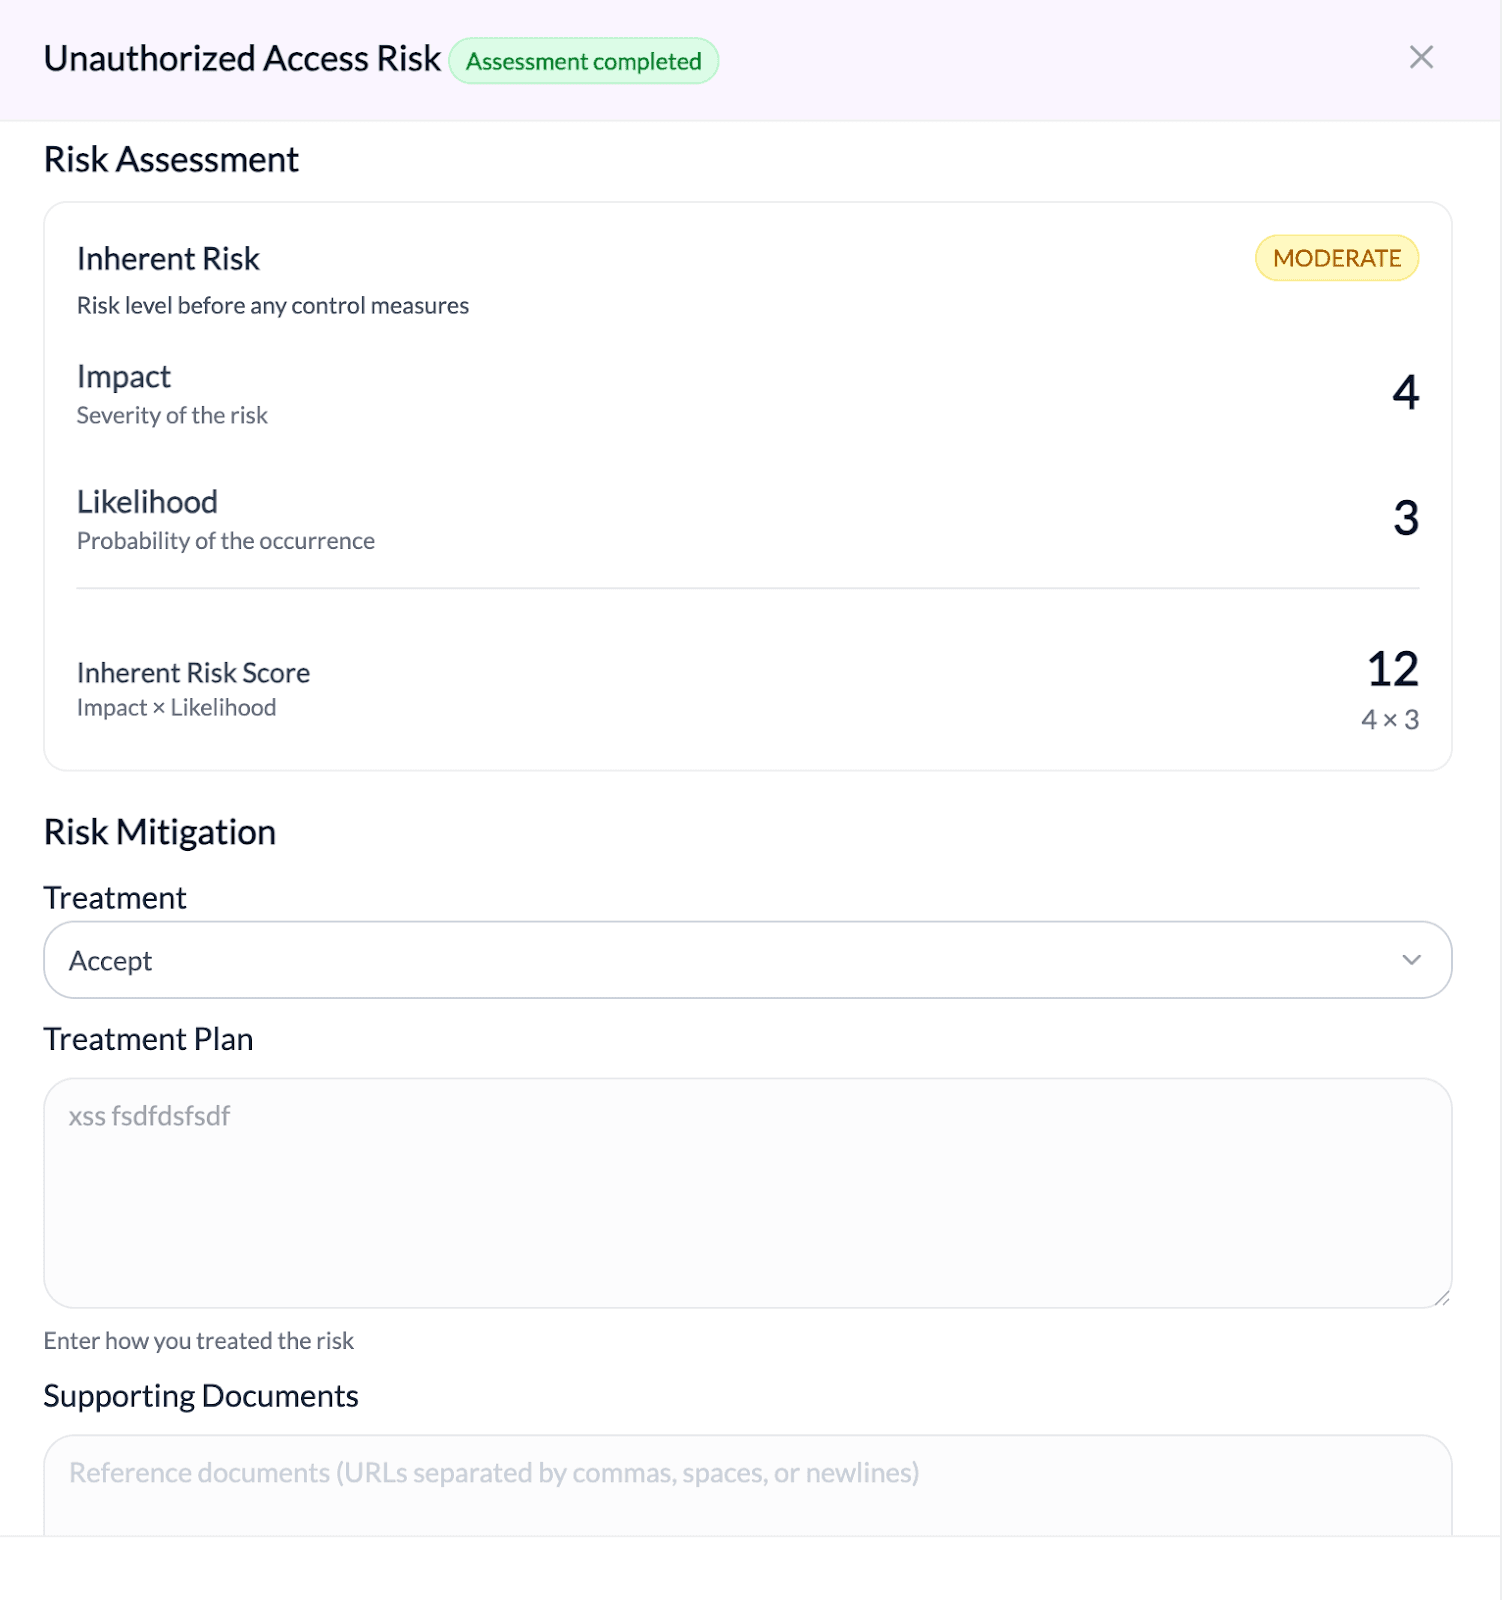Click the Treatment Plan resize handle
The height and width of the screenshot is (1600, 1502).
tap(1441, 1298)
